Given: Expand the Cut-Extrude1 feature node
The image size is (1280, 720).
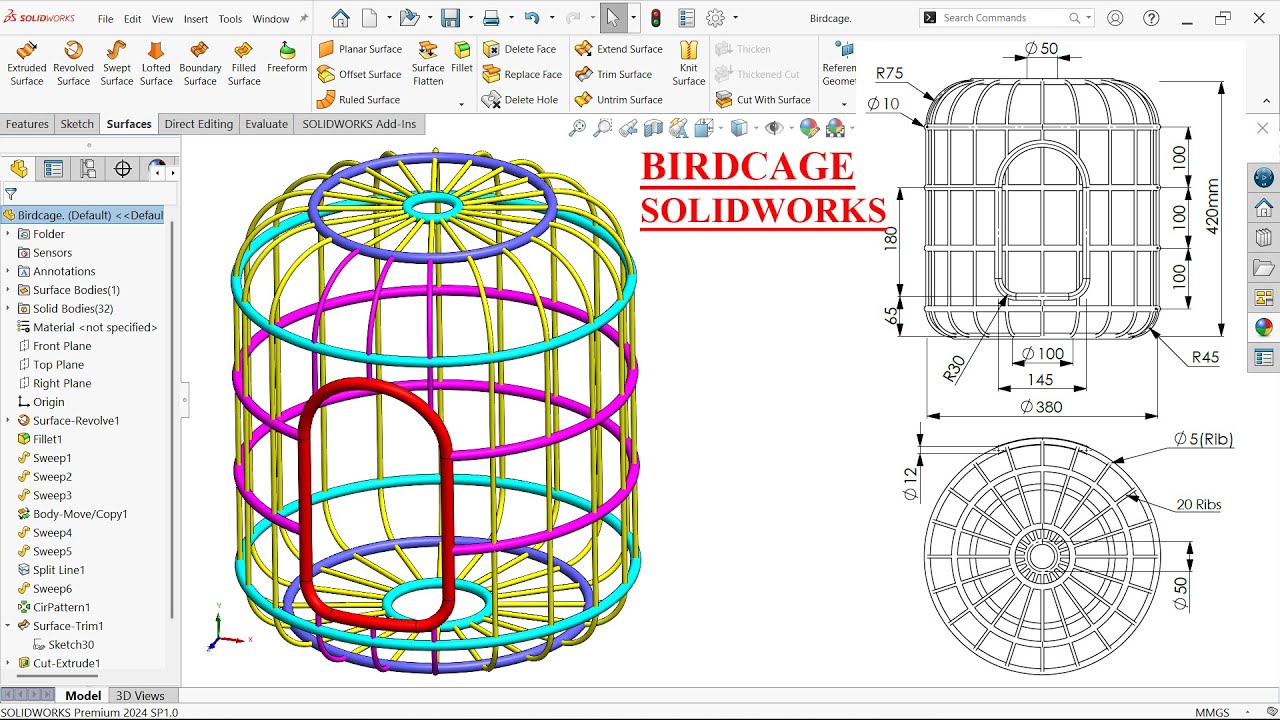Looking at the screenshot, I should tap(8, 663).
